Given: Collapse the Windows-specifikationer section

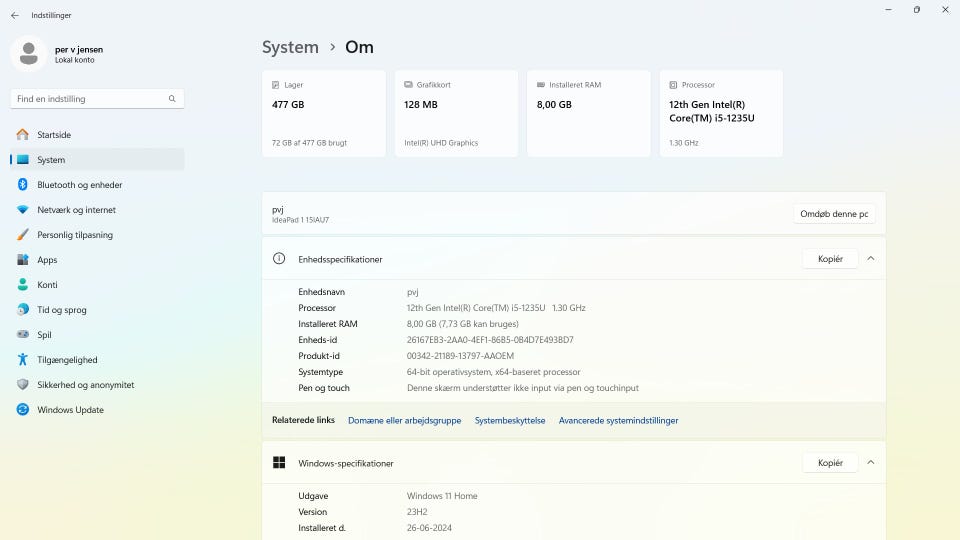Looking at the screenshot, I should point(870,463).
